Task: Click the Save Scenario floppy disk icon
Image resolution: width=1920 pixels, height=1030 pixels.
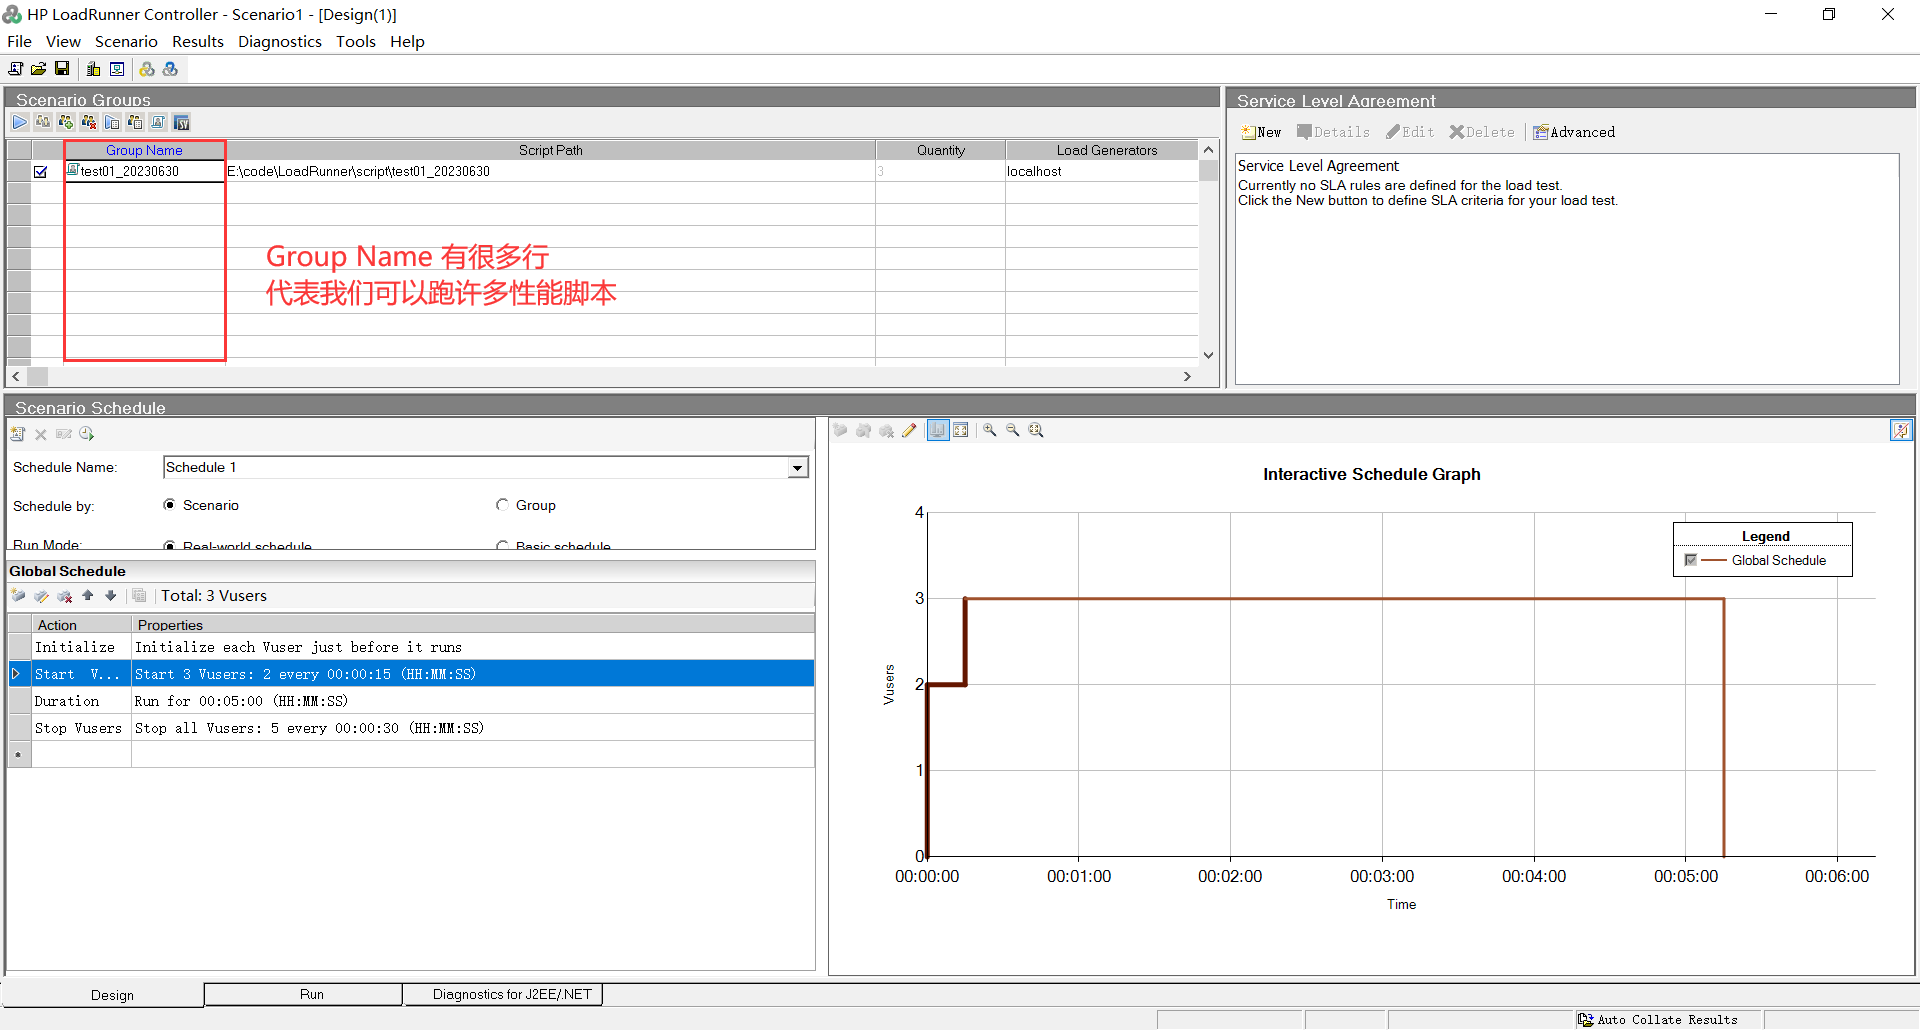Action: (x=62, y=69)
